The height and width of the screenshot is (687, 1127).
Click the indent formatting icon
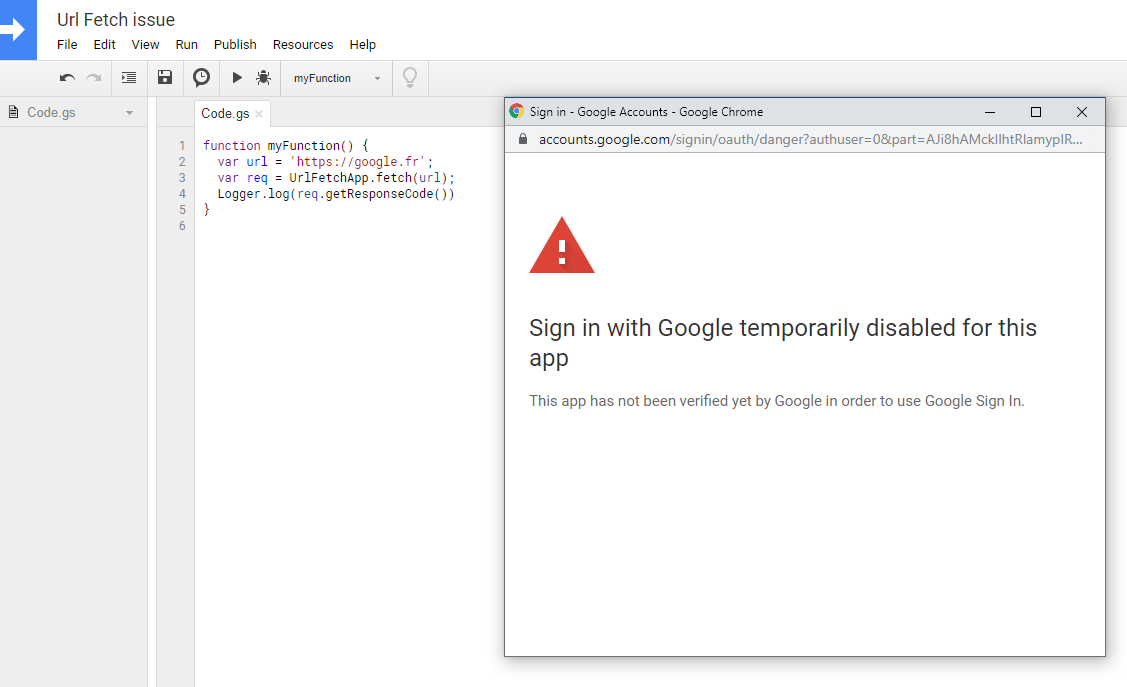point(129,78)
